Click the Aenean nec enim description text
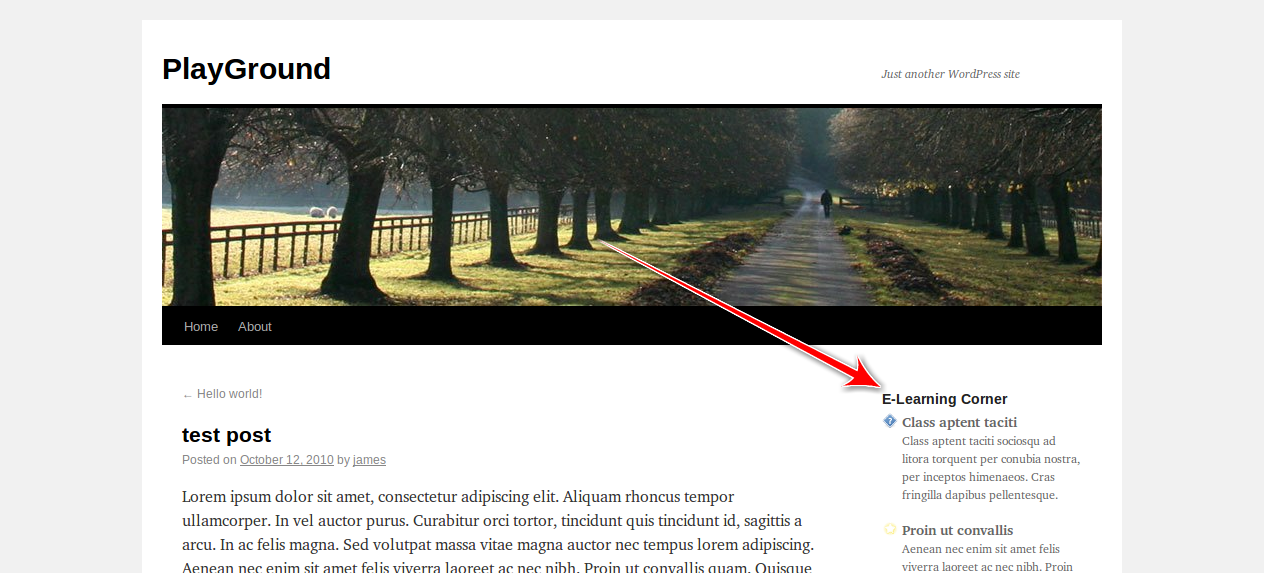Screen dimensions: 1264x573 pyautogui.click(x=987, y=558)
